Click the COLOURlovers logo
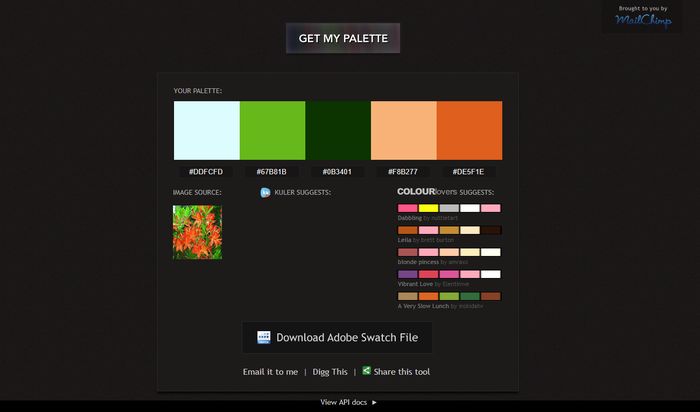 coord(416,191)
